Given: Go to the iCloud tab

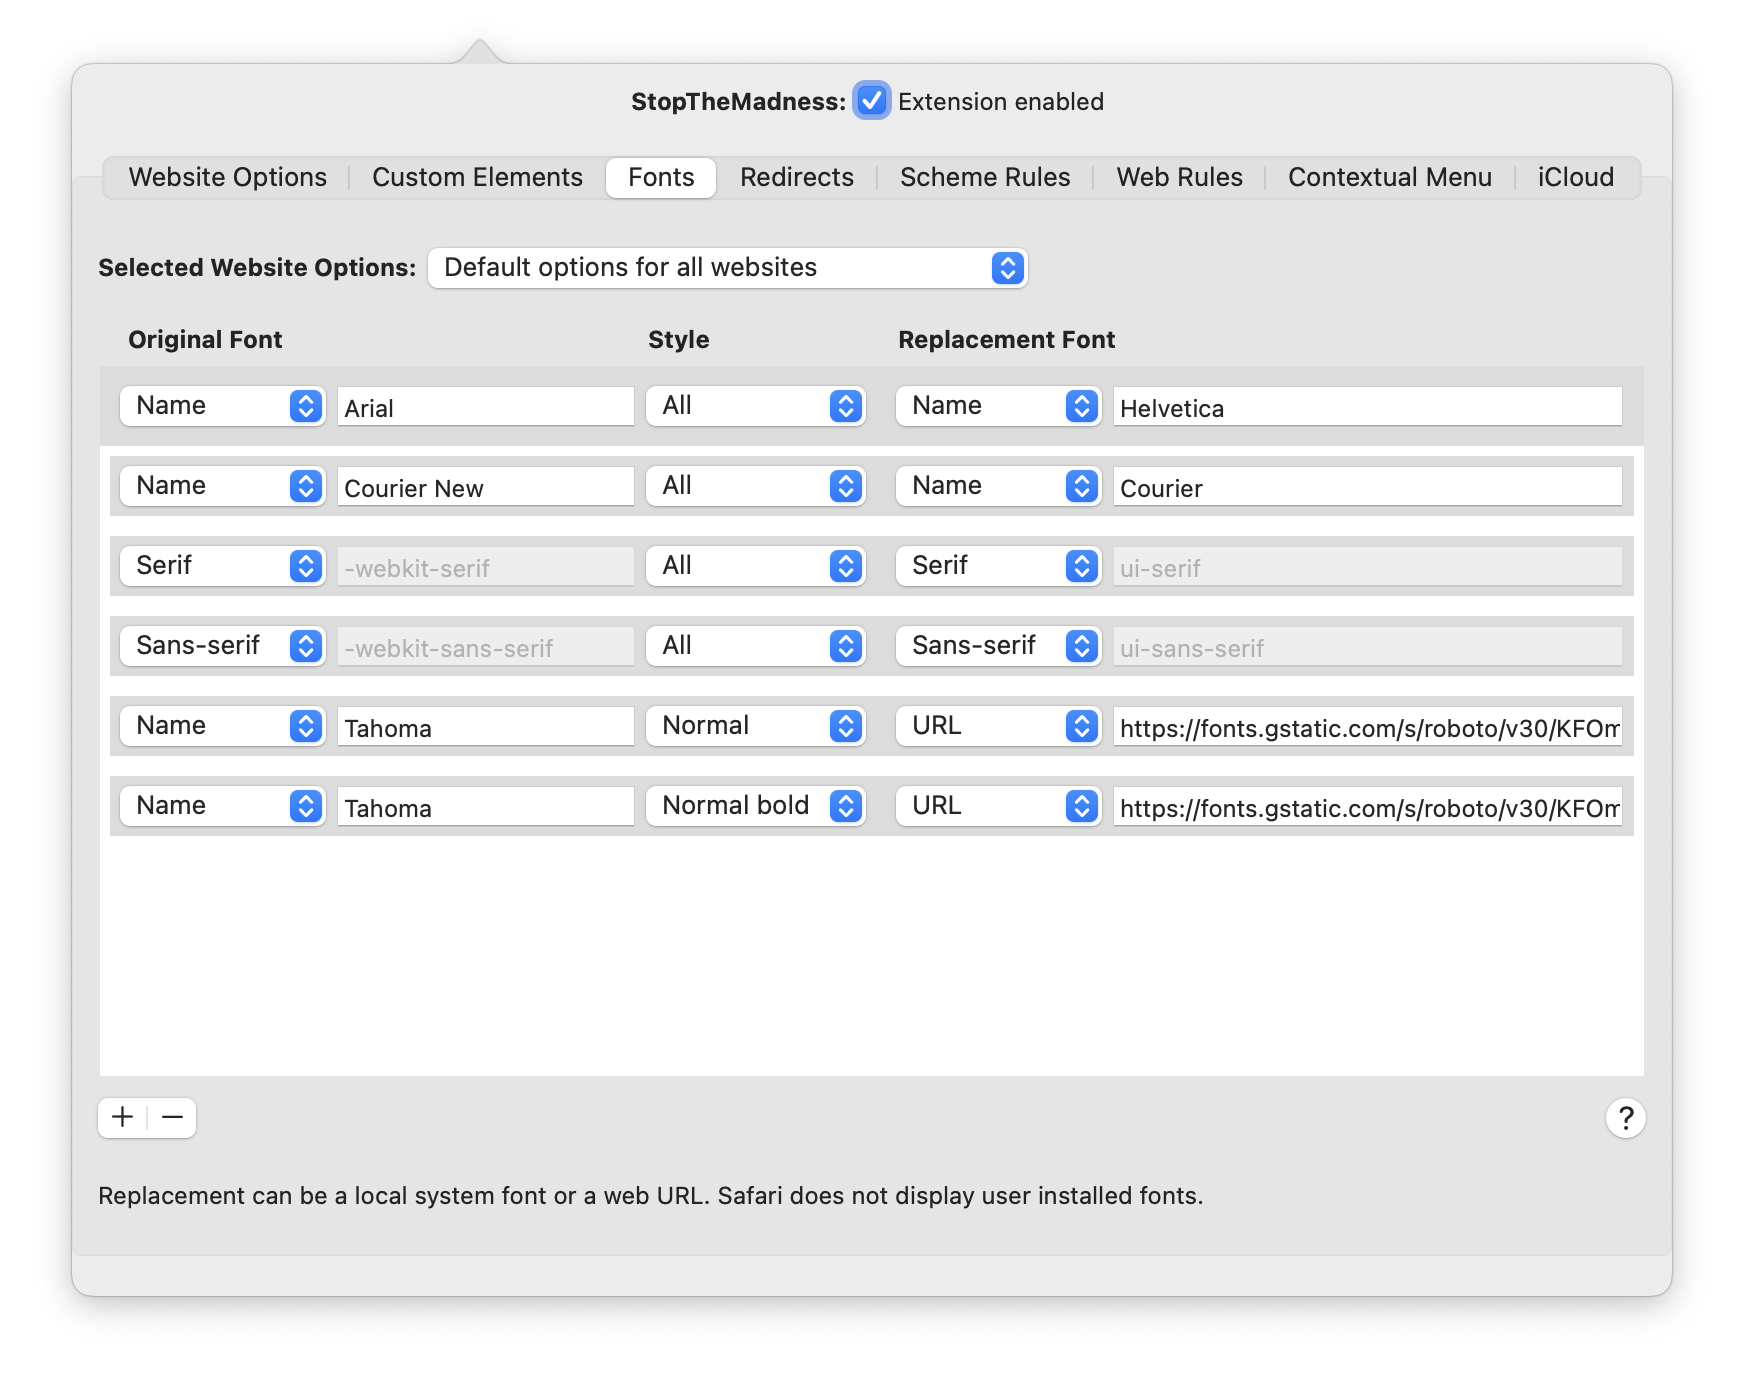Looking at the screenshot, I should click(x=1575, y=177).
